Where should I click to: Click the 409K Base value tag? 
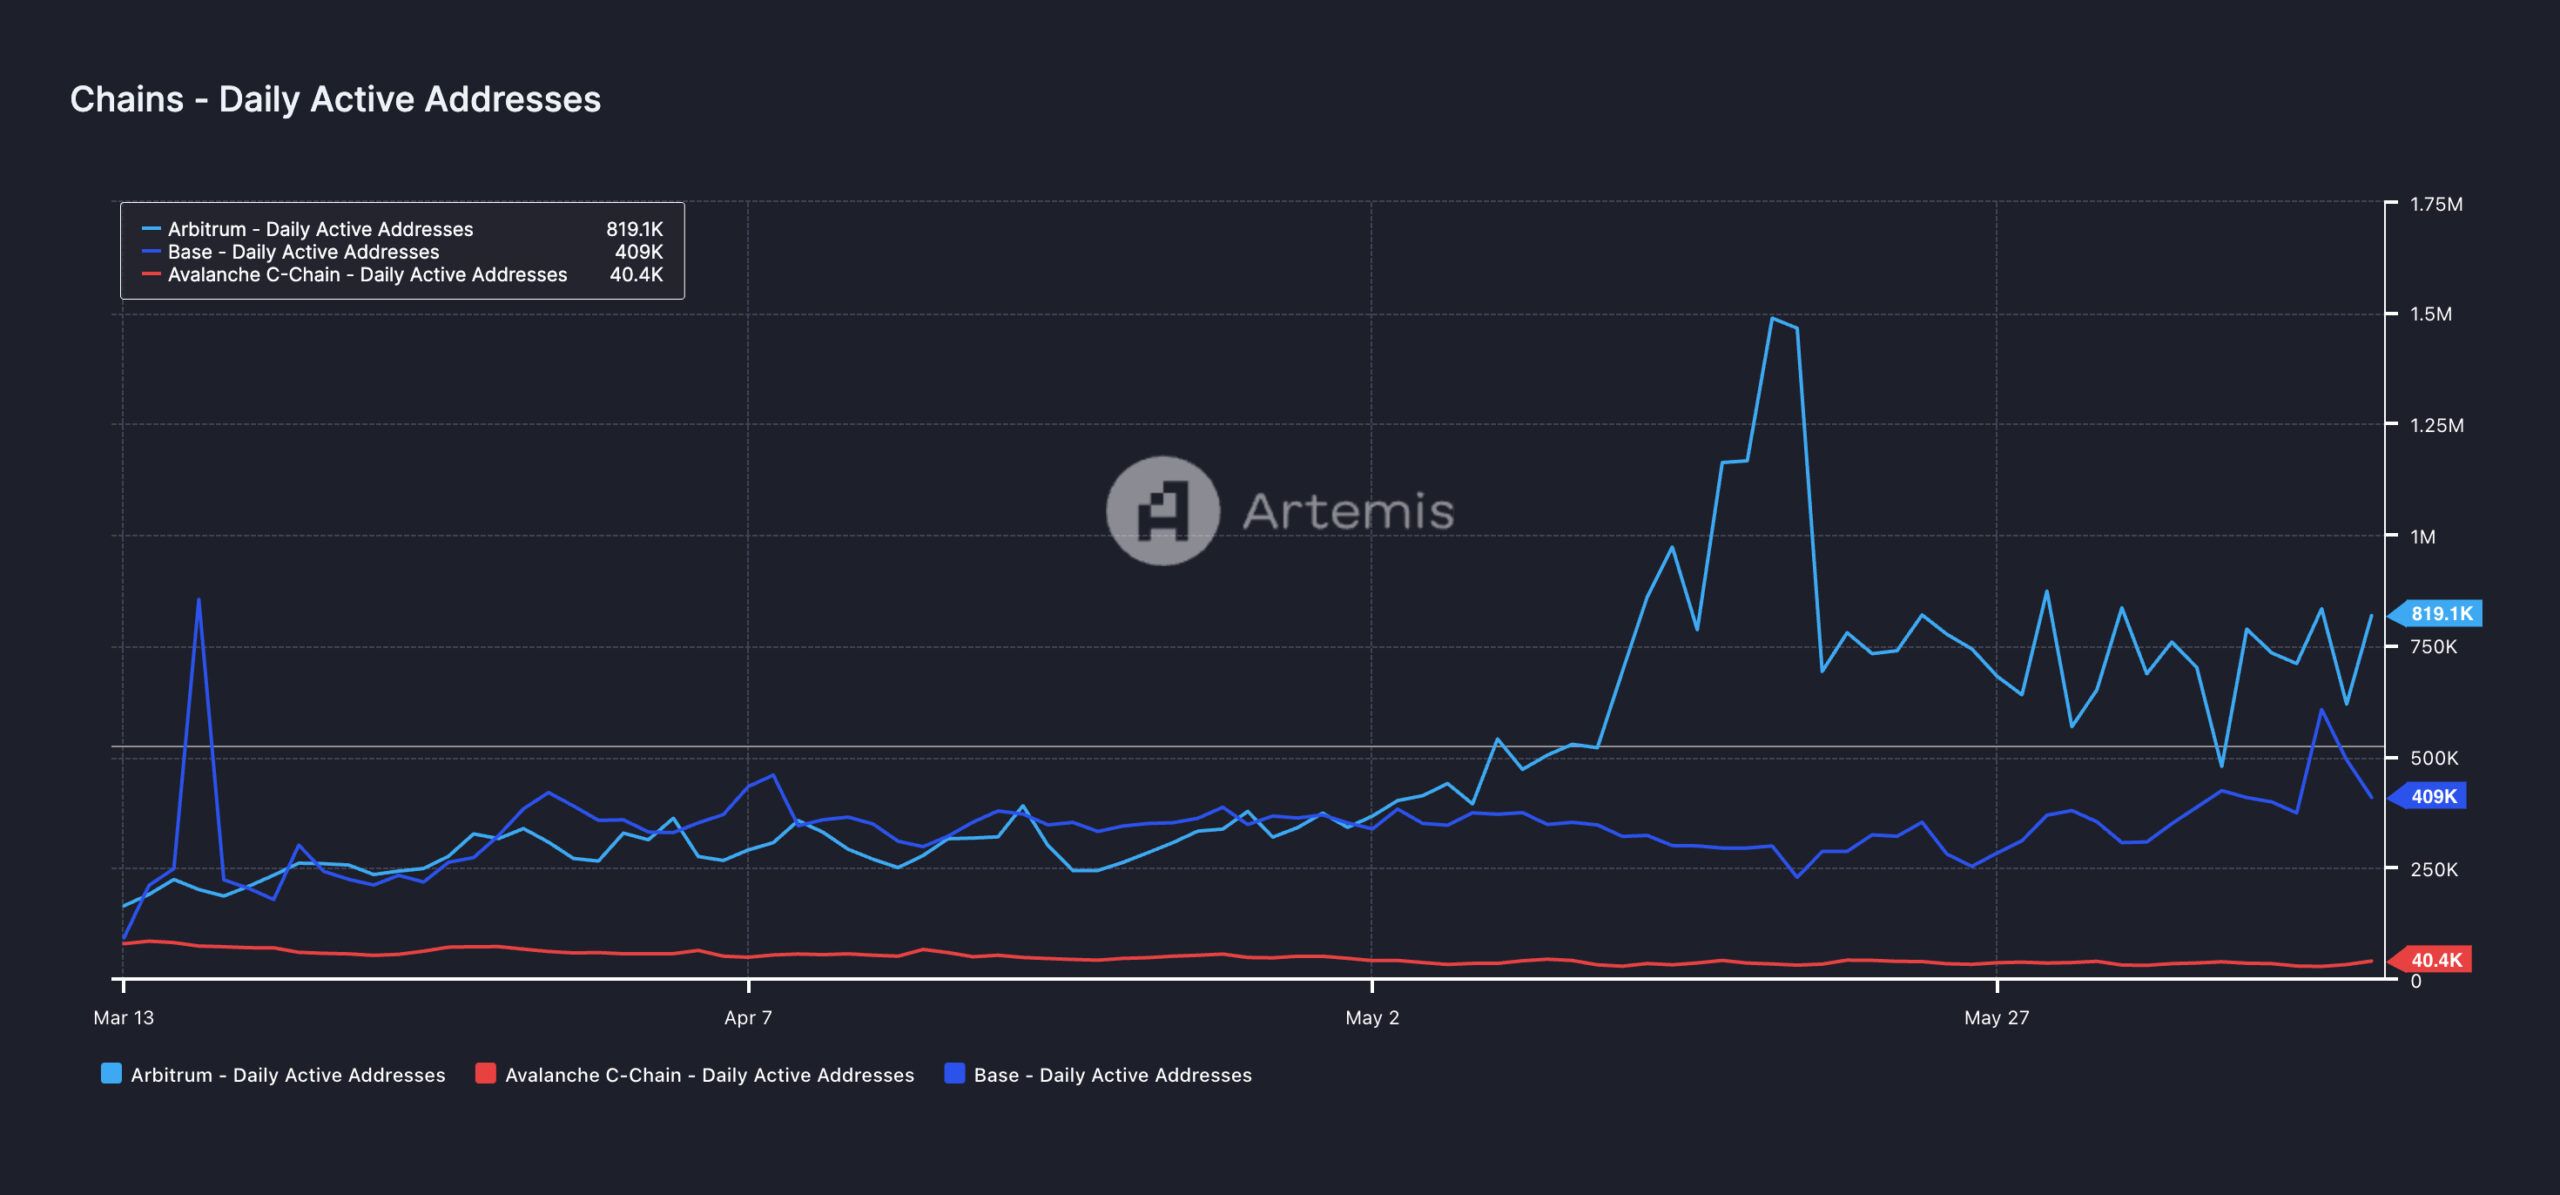2432,797
